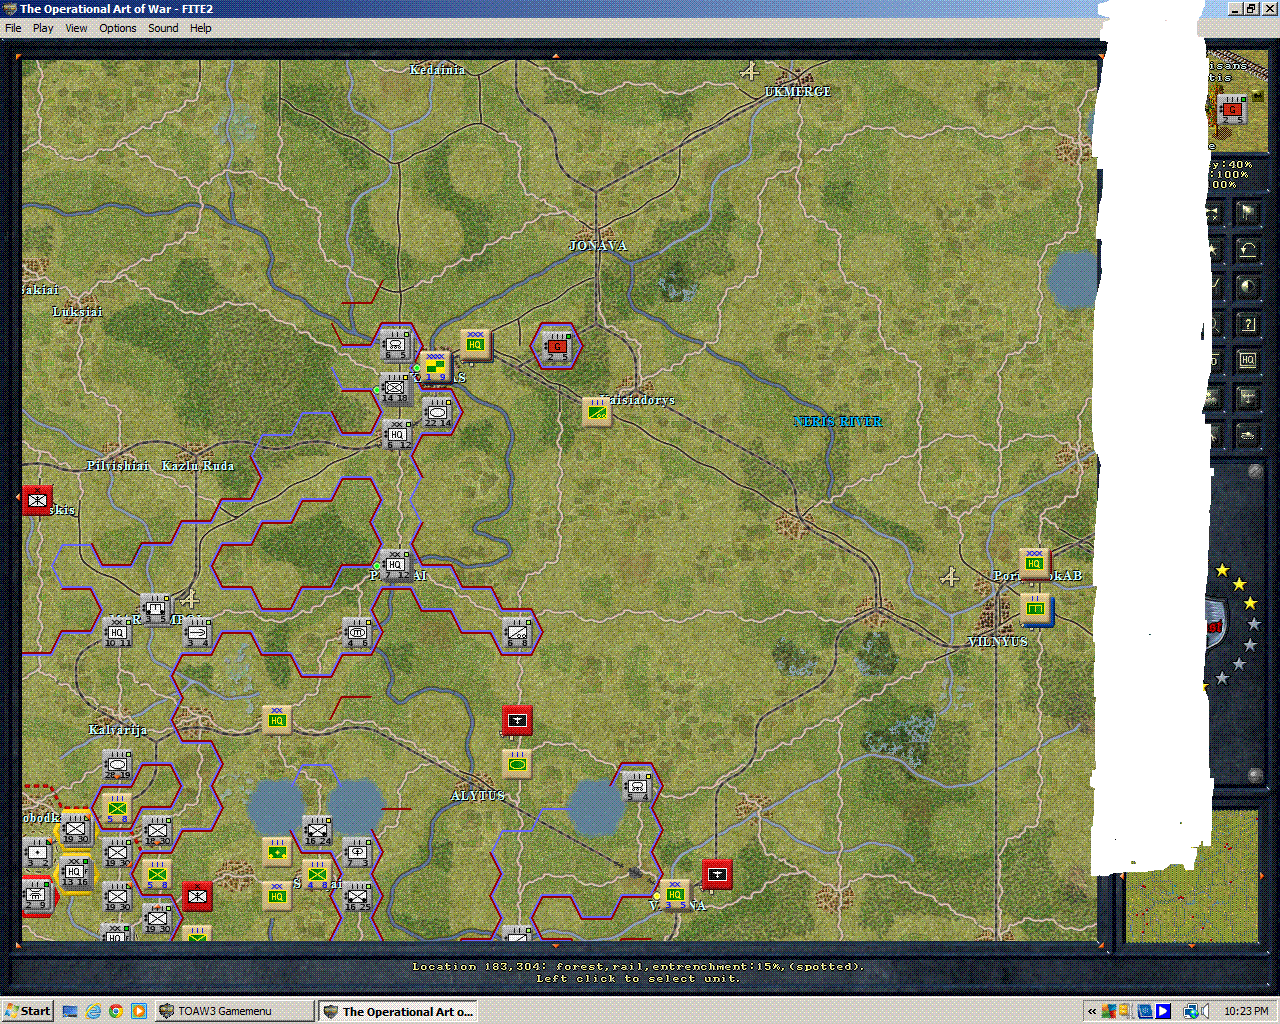This screenshot has height=1024, width=1280.
Task: Select the red unit counter northeast of Varena
Action: click(716, 874)
